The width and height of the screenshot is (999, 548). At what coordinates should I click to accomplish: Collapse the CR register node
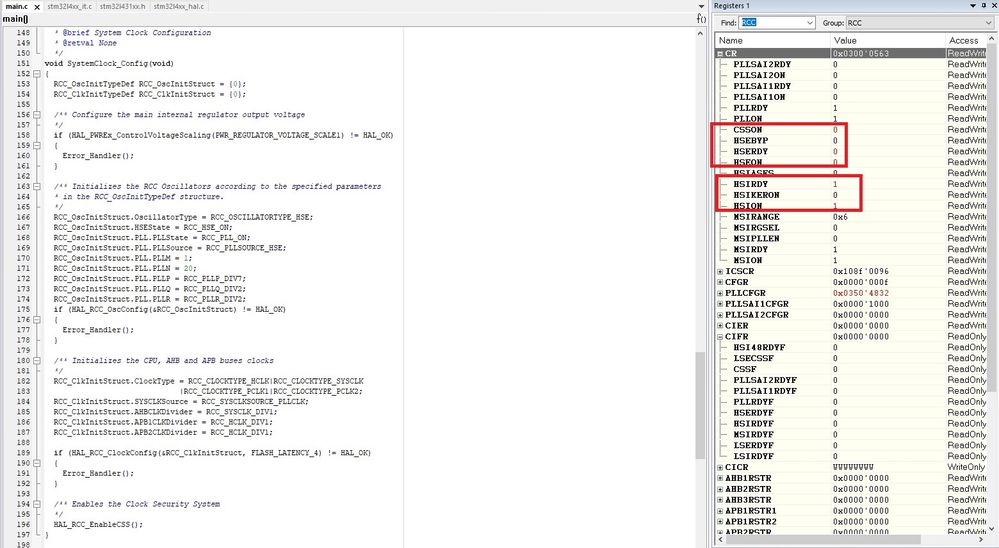point(720,54)
